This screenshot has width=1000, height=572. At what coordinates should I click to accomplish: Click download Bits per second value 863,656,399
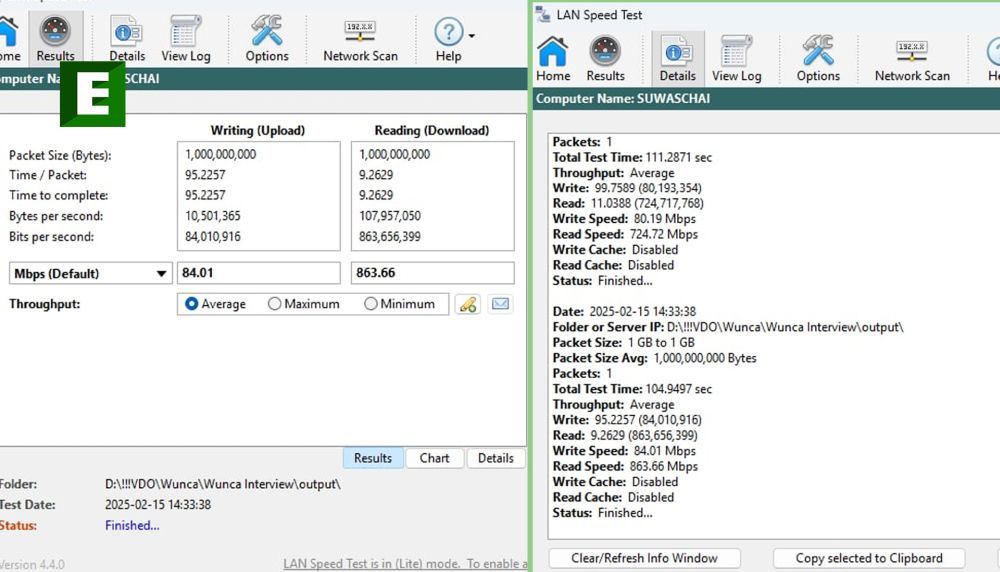point(390,237)
